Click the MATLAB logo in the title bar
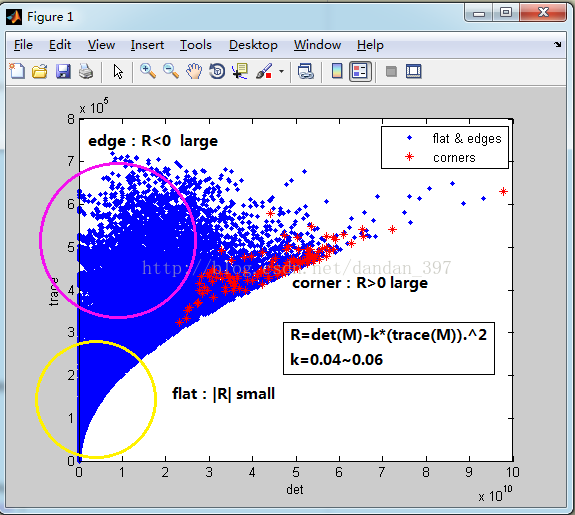Viewport: 575px width, 515px height. 14,17
